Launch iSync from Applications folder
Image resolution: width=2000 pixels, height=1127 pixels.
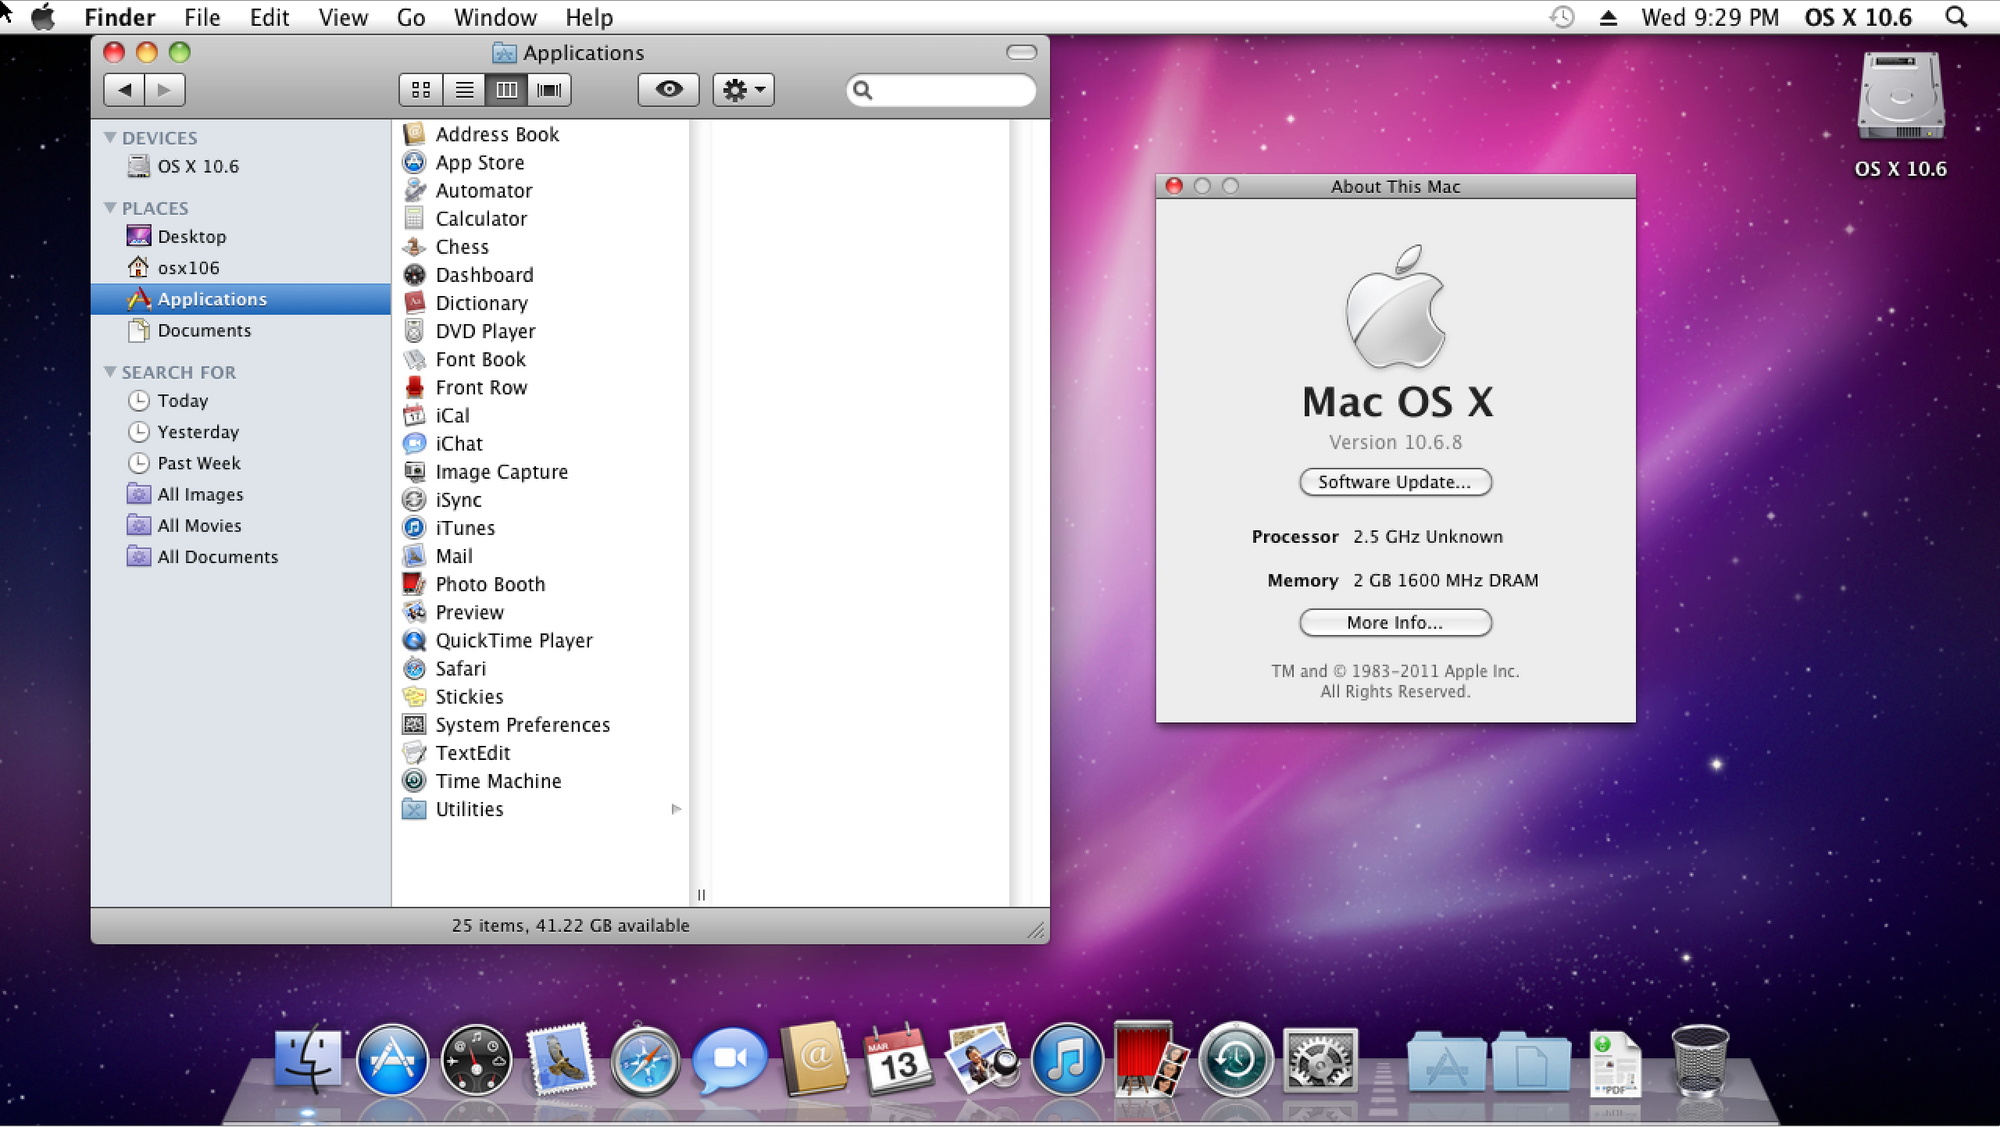pos(457,499)
